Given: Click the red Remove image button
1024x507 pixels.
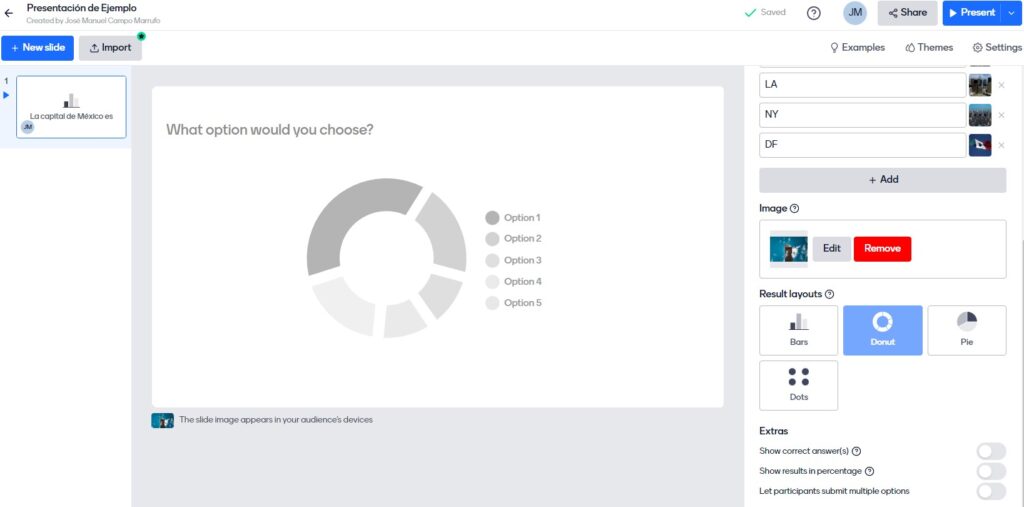Looking at the screenshot, I should coord(882,249).
